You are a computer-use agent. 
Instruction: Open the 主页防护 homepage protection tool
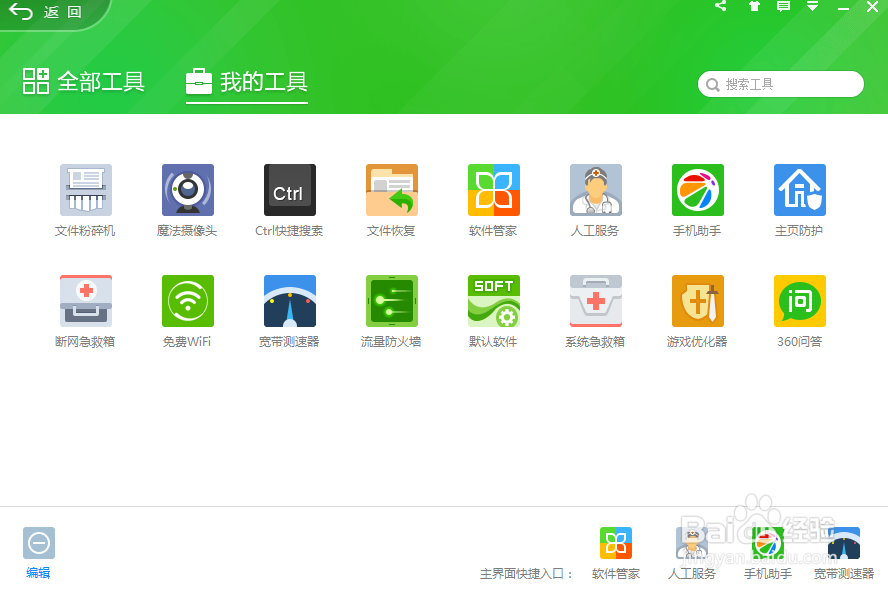[799, 190]
